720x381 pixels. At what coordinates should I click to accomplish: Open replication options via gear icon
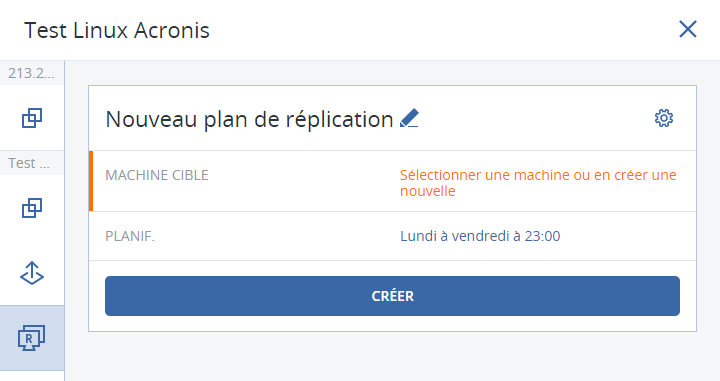point(664,118)
